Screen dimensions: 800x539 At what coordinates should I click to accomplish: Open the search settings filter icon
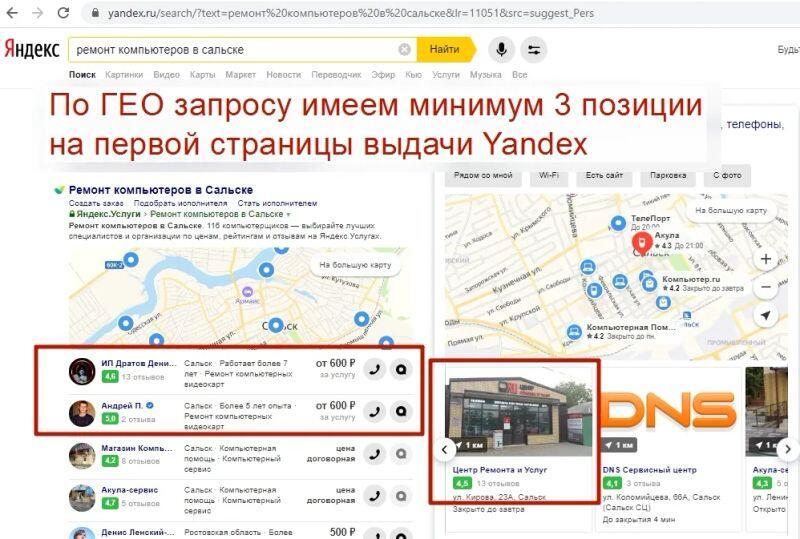click(533, 49)
